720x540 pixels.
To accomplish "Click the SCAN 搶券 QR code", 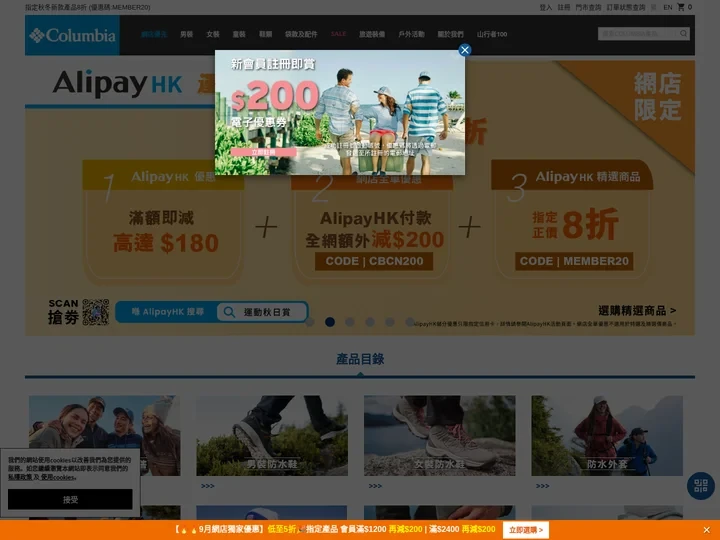I will tap(96, 312).
